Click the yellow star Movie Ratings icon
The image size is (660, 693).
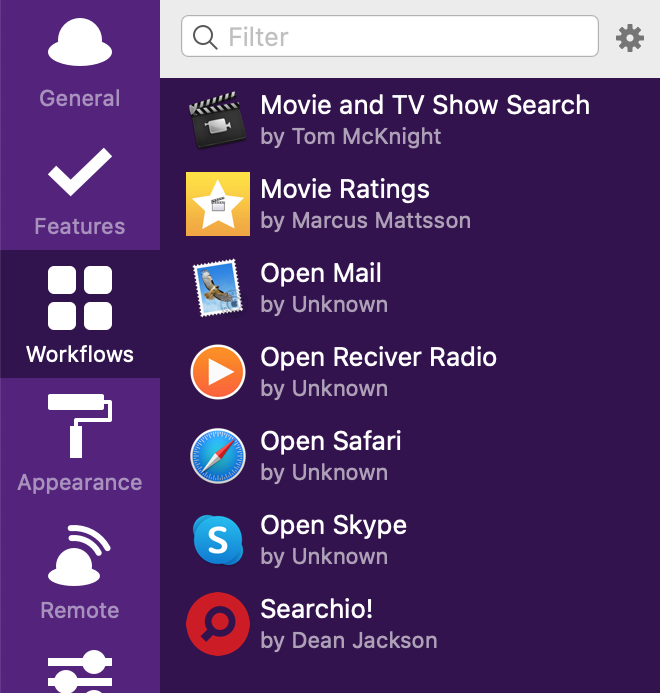(217, 204)
